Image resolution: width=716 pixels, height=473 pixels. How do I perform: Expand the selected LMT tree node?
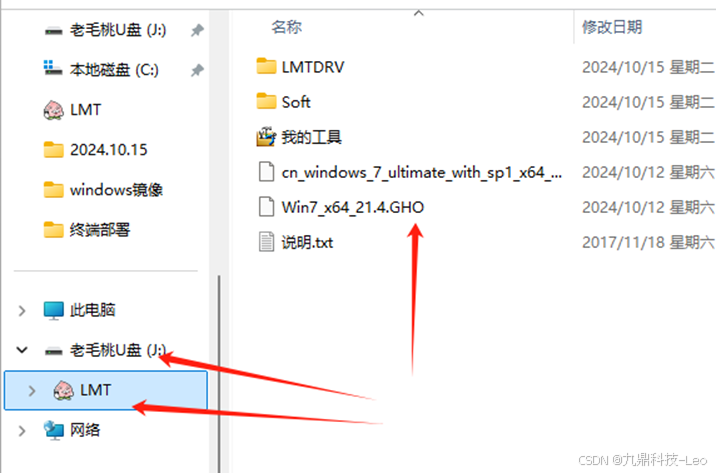click(32, 390)
